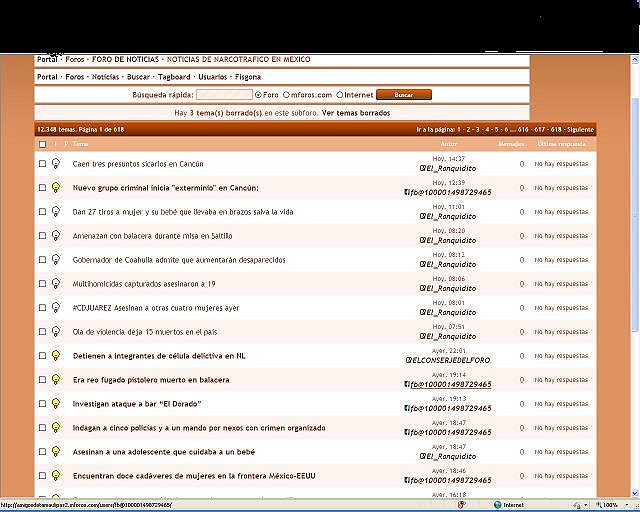Click the zoom 100% magnifier in status bar
Screen dimensions: 640x512
599,505
